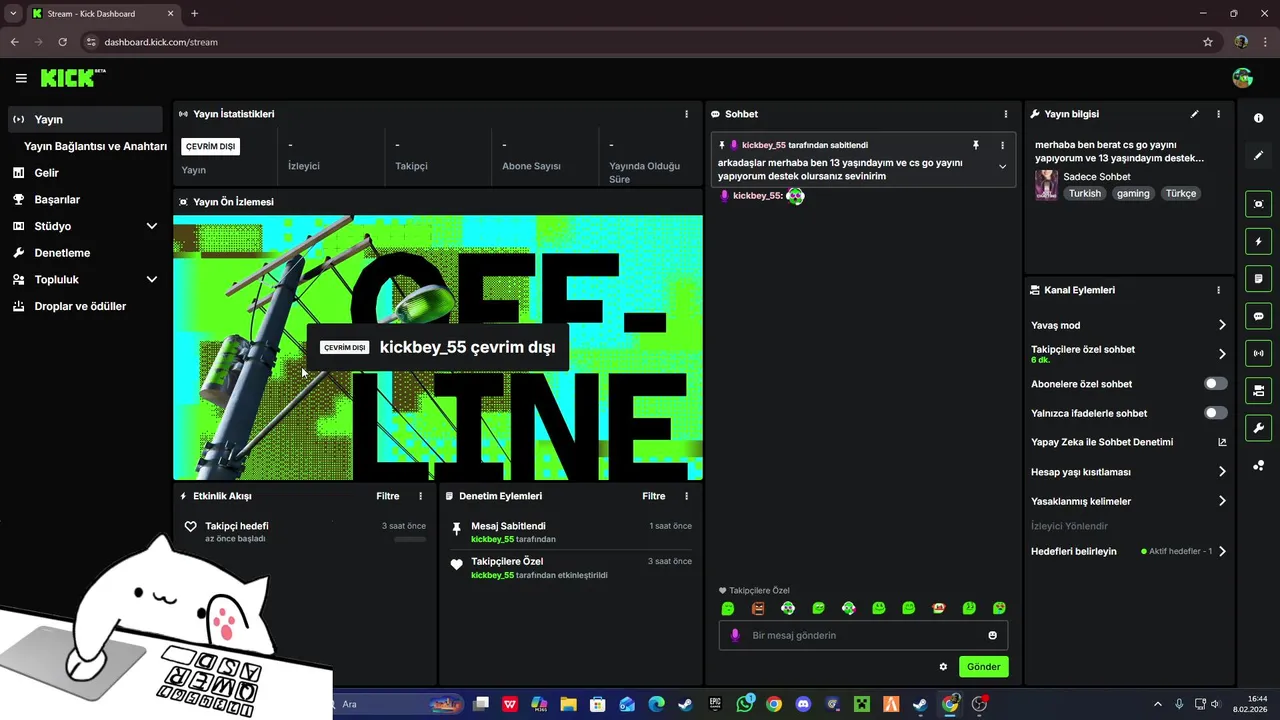Open Yasaklanmış kelimeler arrow

[1221, 501]
